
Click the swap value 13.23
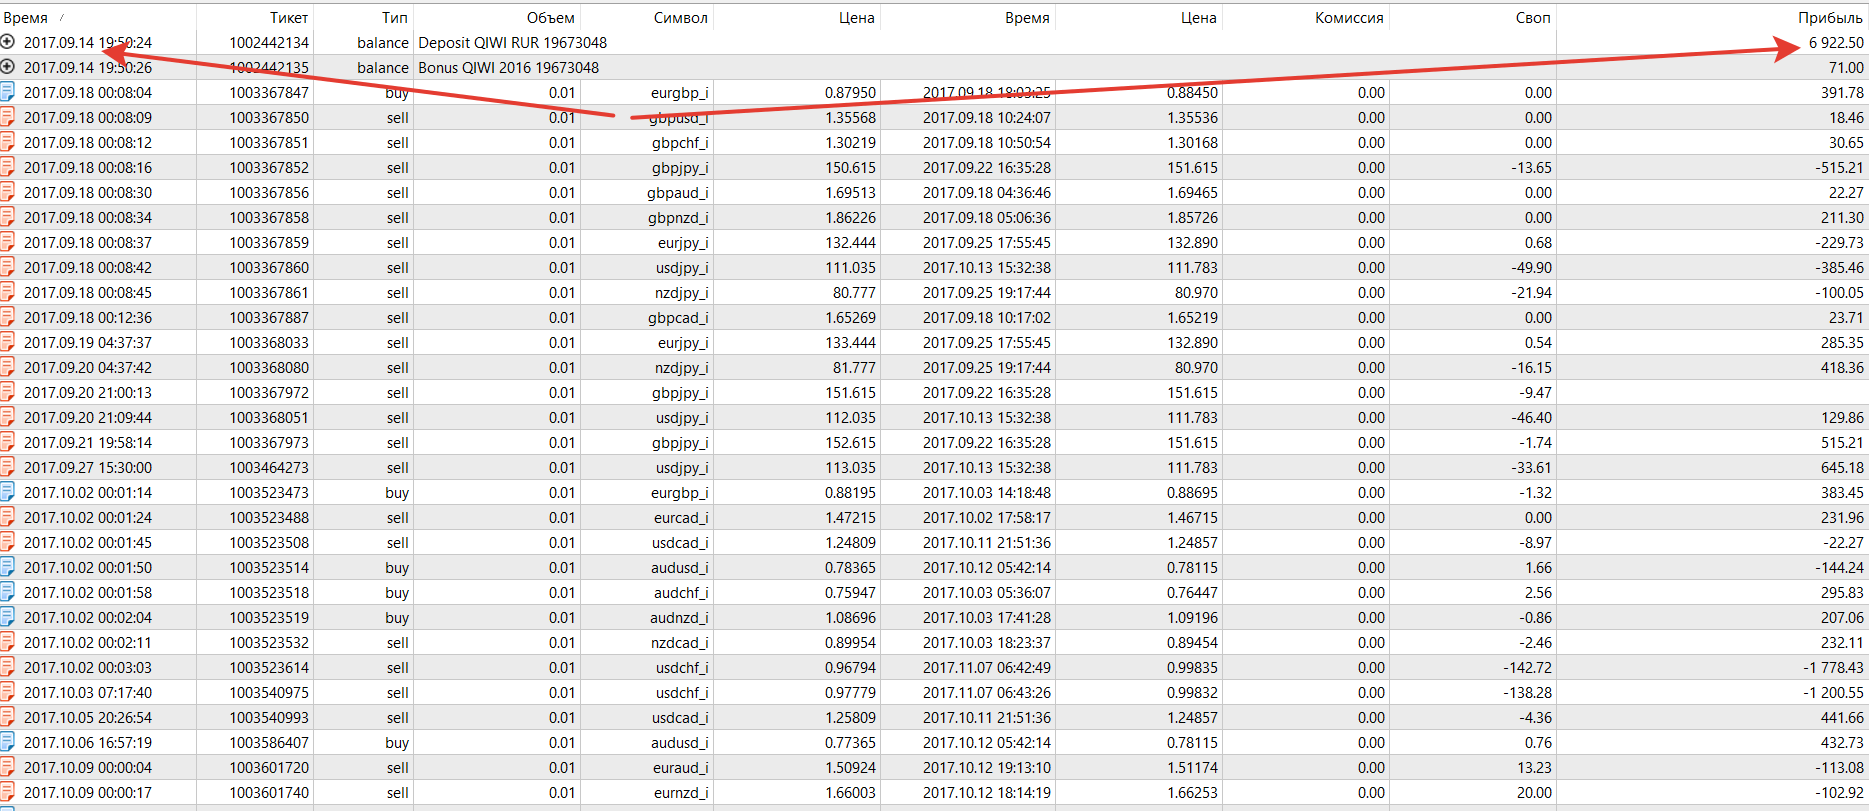(1535, 767)
